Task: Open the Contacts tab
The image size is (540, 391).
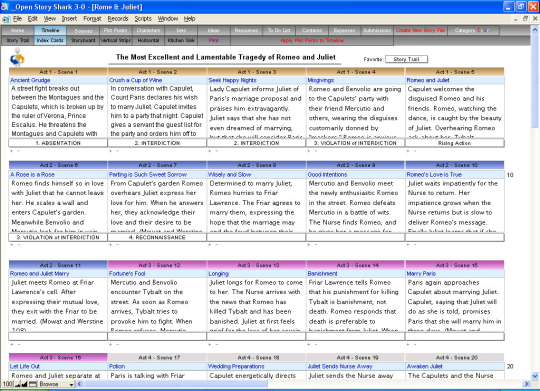Action: tap(312, 30)
